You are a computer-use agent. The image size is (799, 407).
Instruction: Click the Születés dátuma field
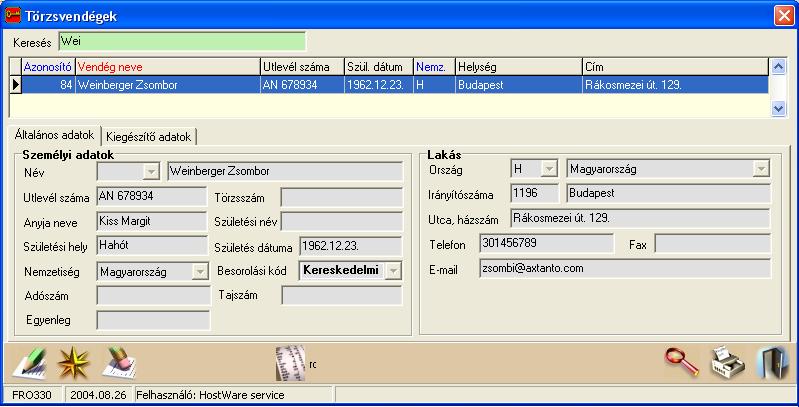point(351,246)
